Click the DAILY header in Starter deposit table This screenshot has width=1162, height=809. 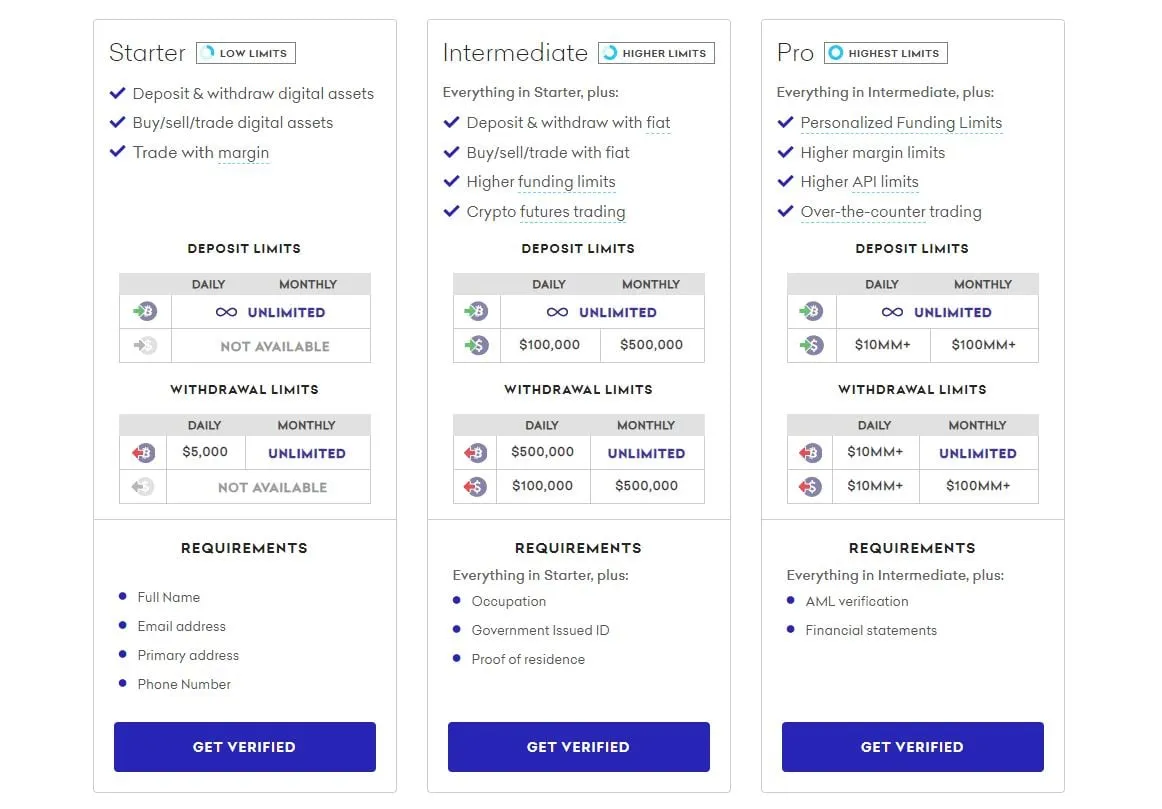208,284
